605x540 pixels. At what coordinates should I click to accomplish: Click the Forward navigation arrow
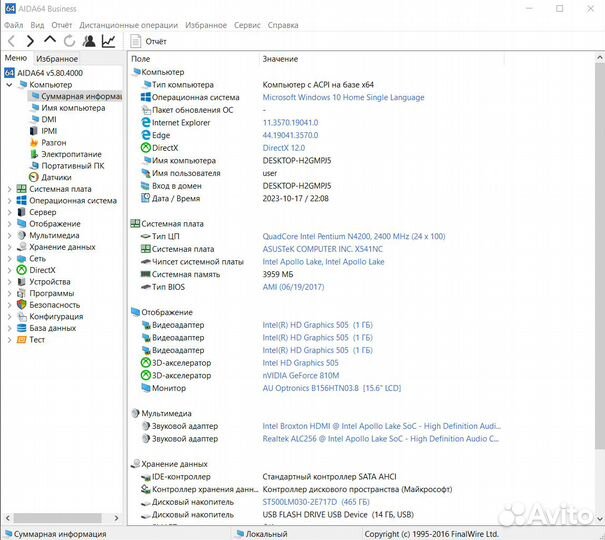tap(30, 41)
